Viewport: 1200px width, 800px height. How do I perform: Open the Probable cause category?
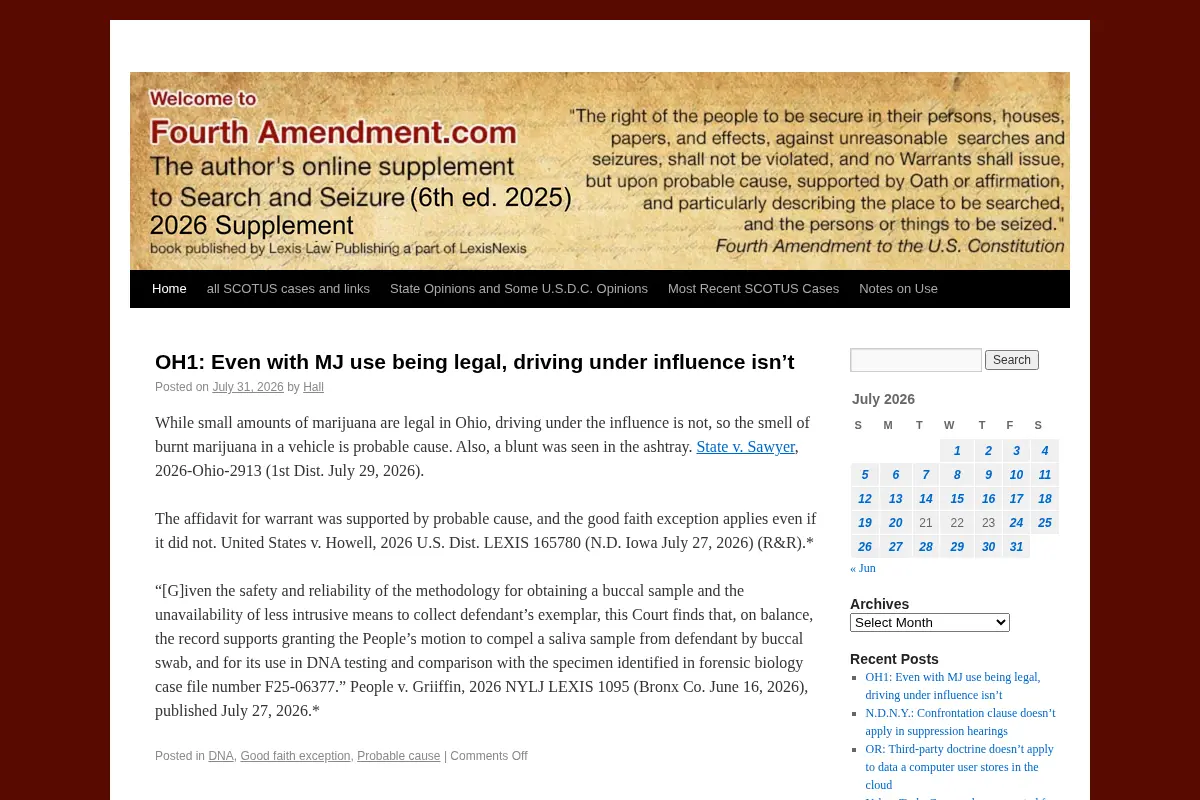[398, 756]
